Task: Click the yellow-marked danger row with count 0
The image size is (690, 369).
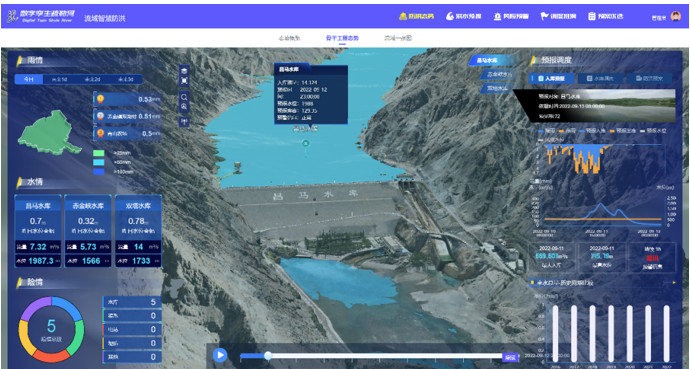Action: coord(132,343)
